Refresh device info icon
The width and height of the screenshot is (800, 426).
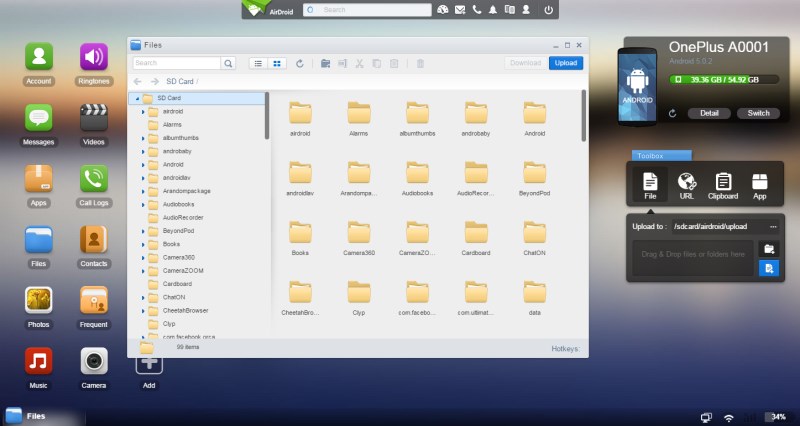(x=672, y=113)
